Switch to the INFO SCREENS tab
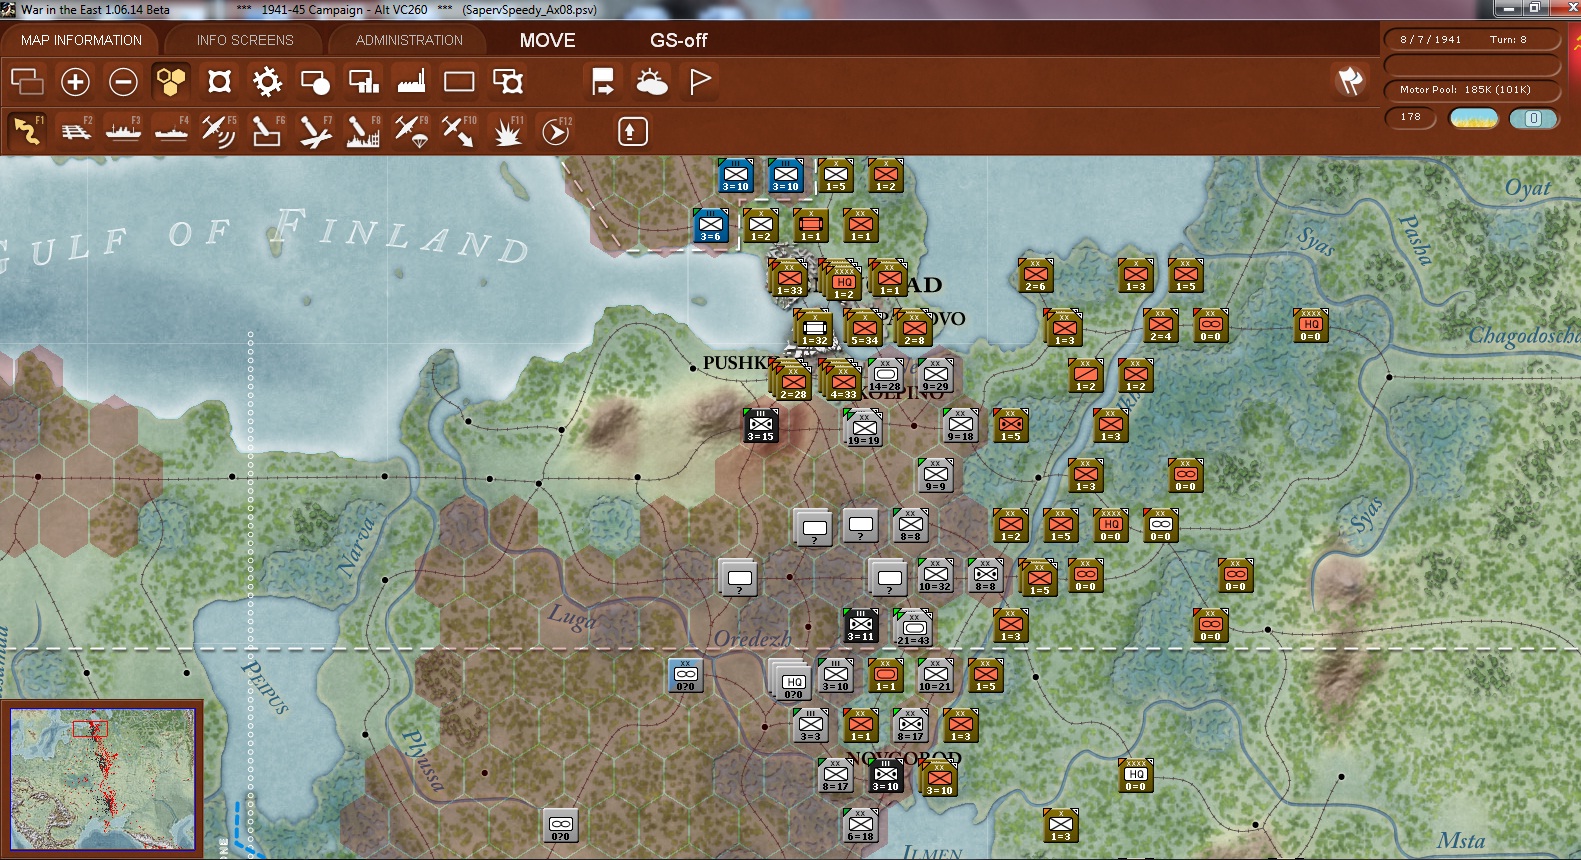The height and width of the screenshot is (860, 1581). click(x=245, y=40)
